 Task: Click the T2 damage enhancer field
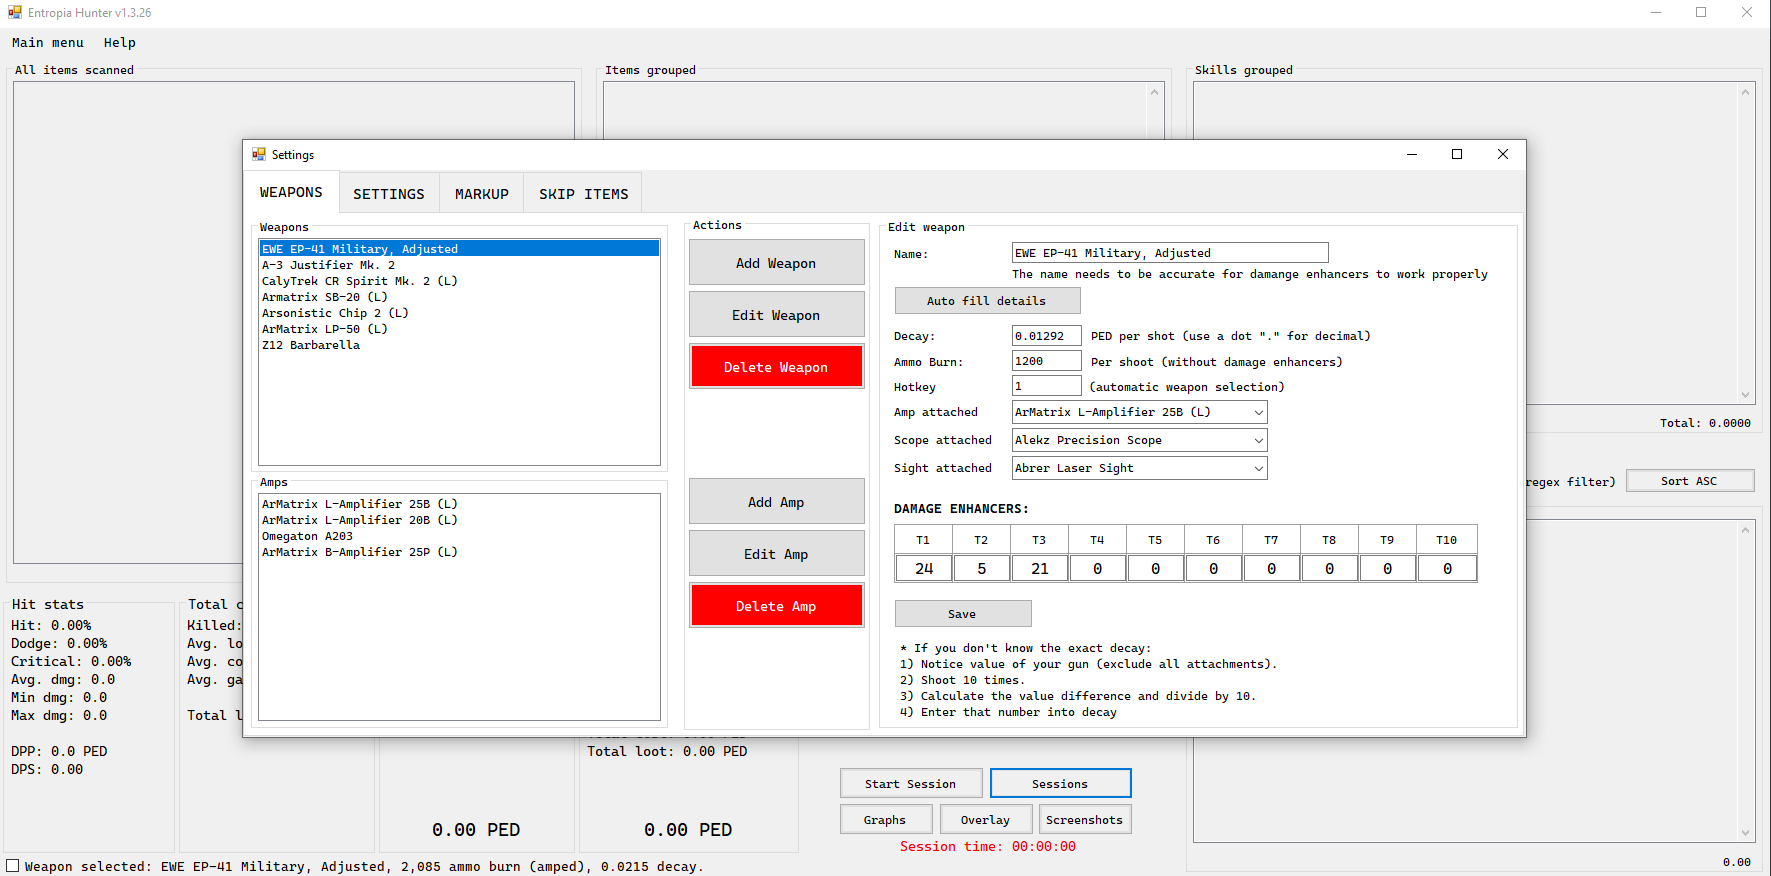click(x=982, y=568)
